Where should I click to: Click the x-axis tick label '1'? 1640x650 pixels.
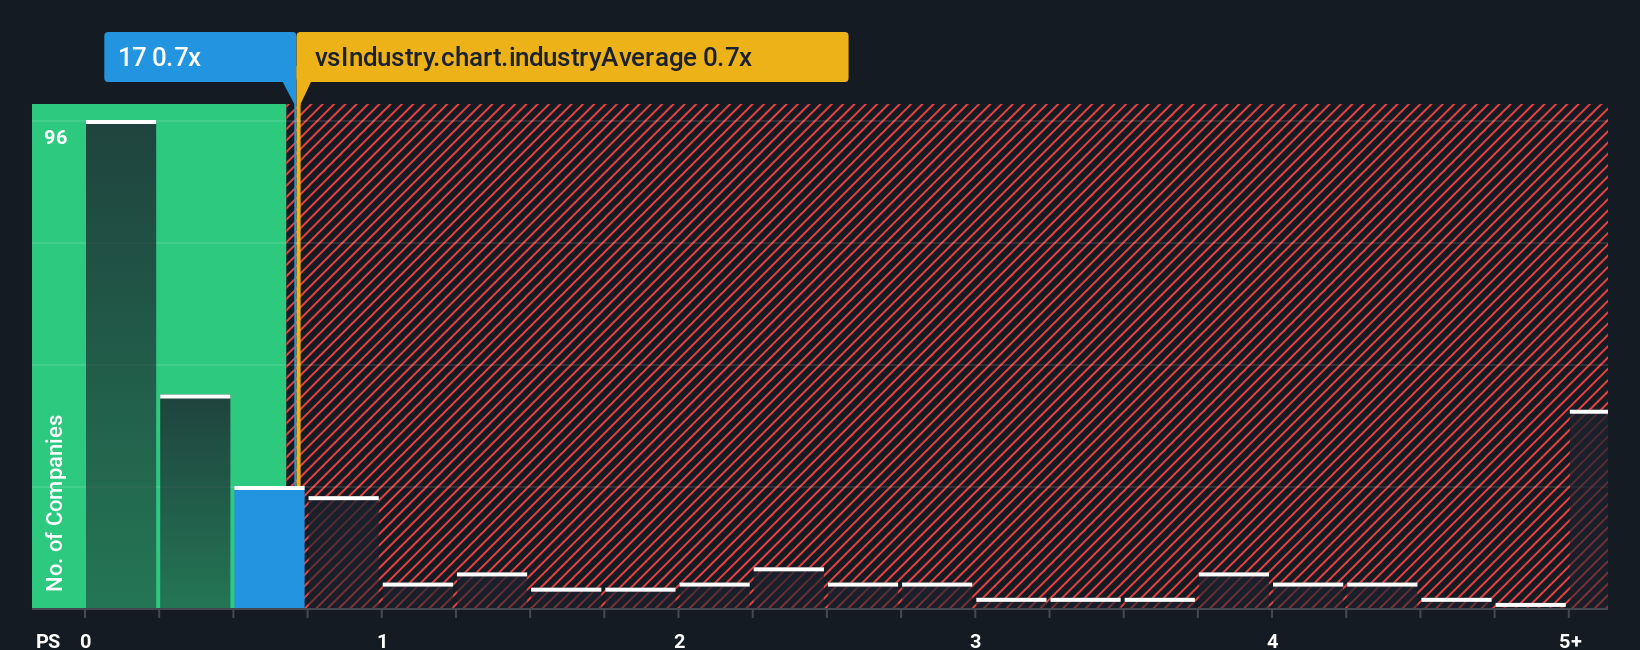[382, 640]
